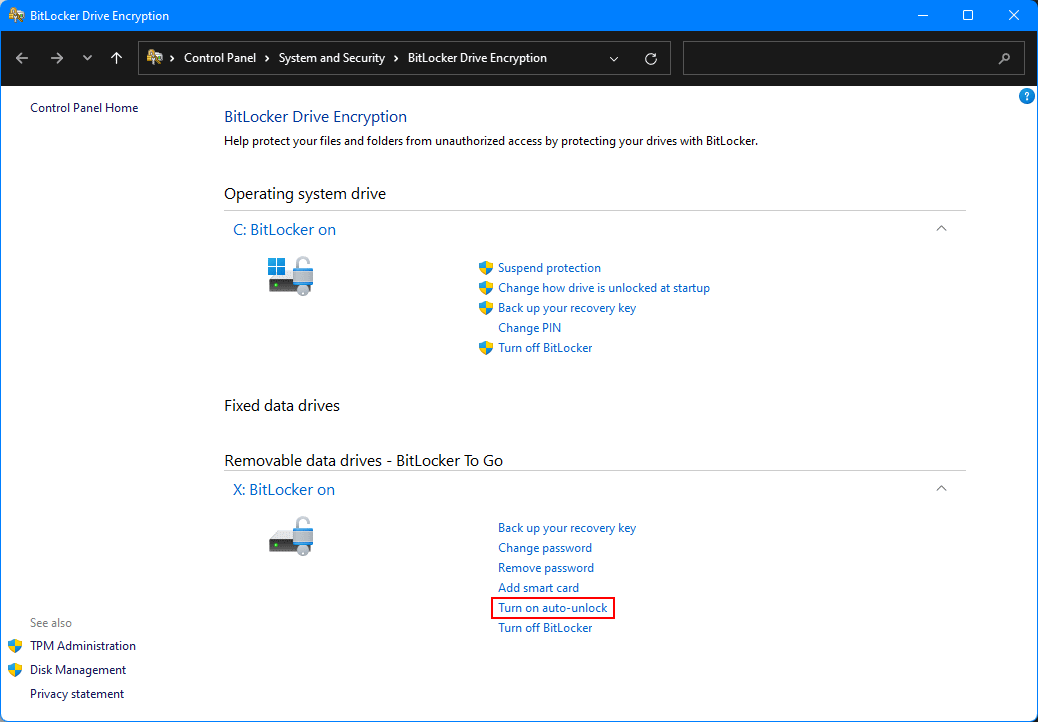
Task: Go up one level with the Up arrow
Action: [x=117, y=58]
